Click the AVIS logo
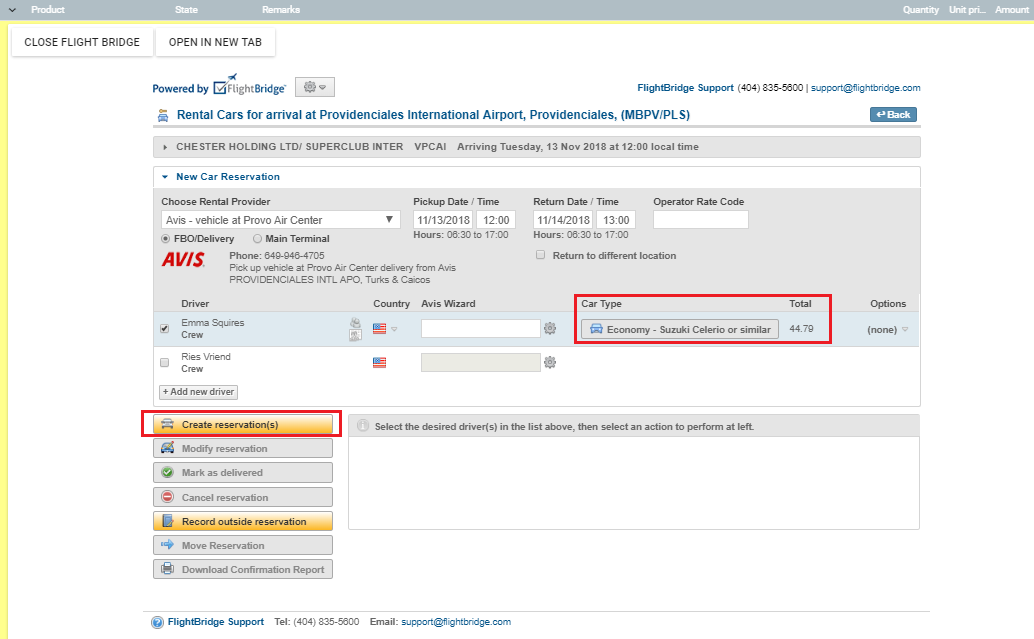The image size is (1034, 639). 183,260
